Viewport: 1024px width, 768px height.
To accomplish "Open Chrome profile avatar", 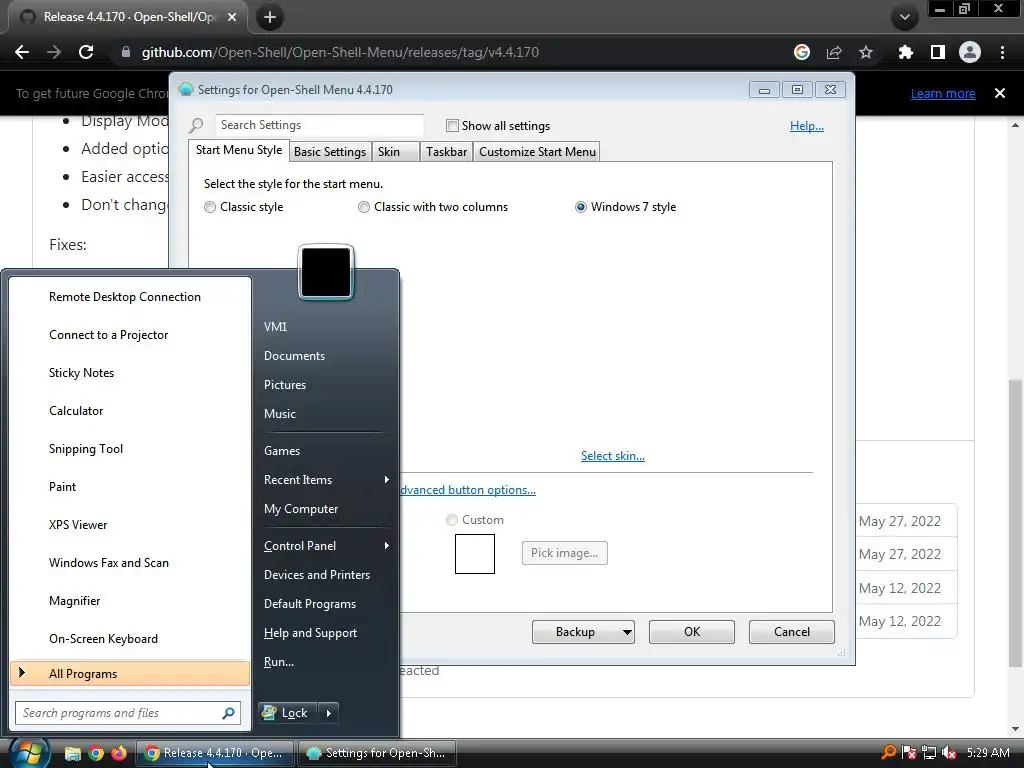I will click(x=970, y=52).
